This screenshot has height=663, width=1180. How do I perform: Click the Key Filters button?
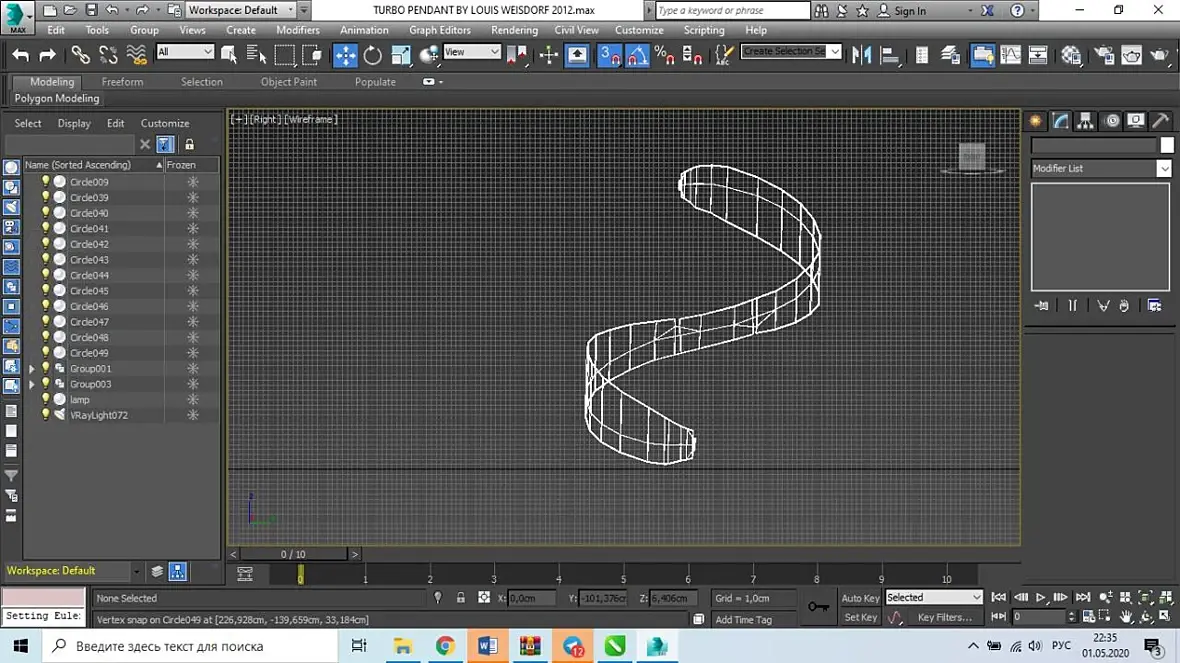[944, 618]
